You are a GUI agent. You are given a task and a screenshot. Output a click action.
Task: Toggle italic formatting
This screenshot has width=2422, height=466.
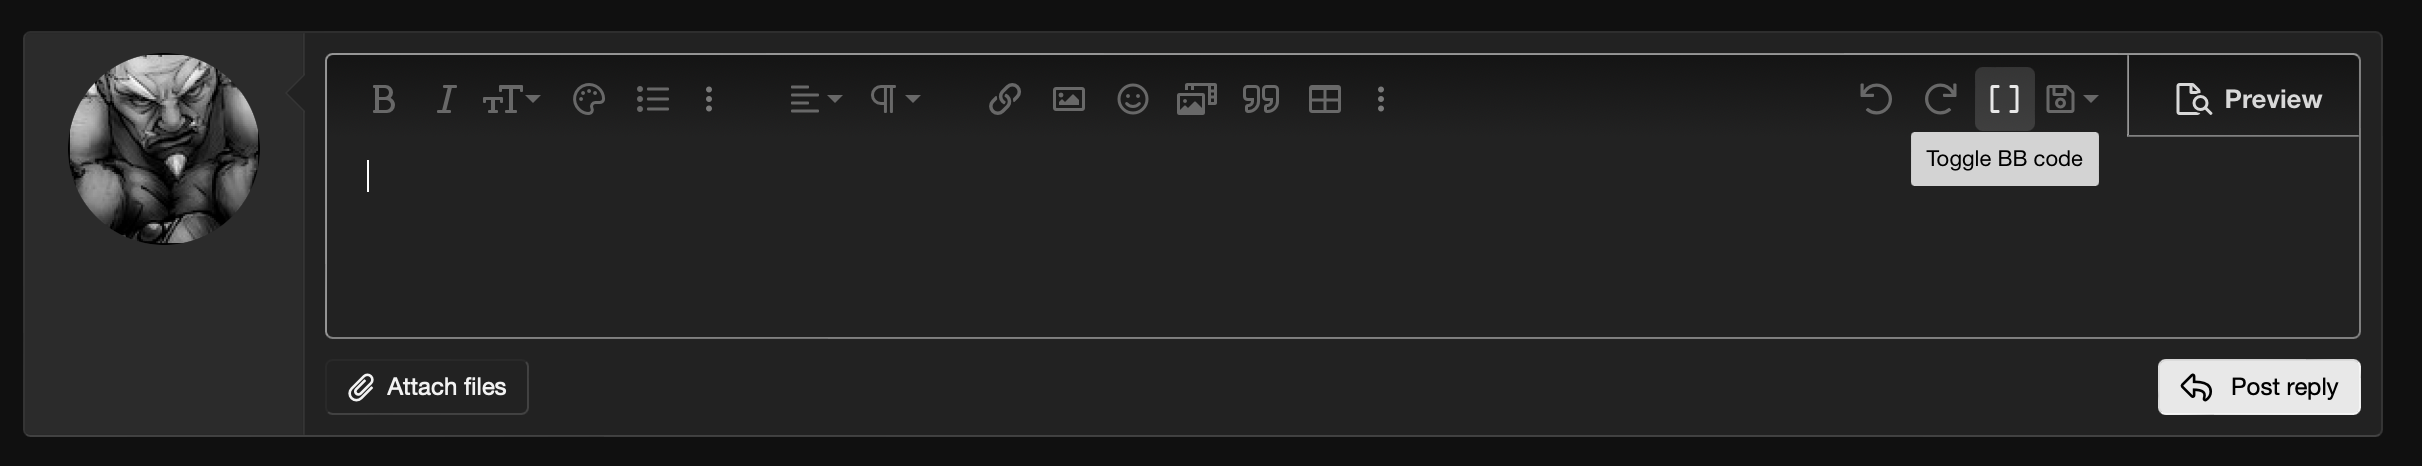(x=446, y=99)
